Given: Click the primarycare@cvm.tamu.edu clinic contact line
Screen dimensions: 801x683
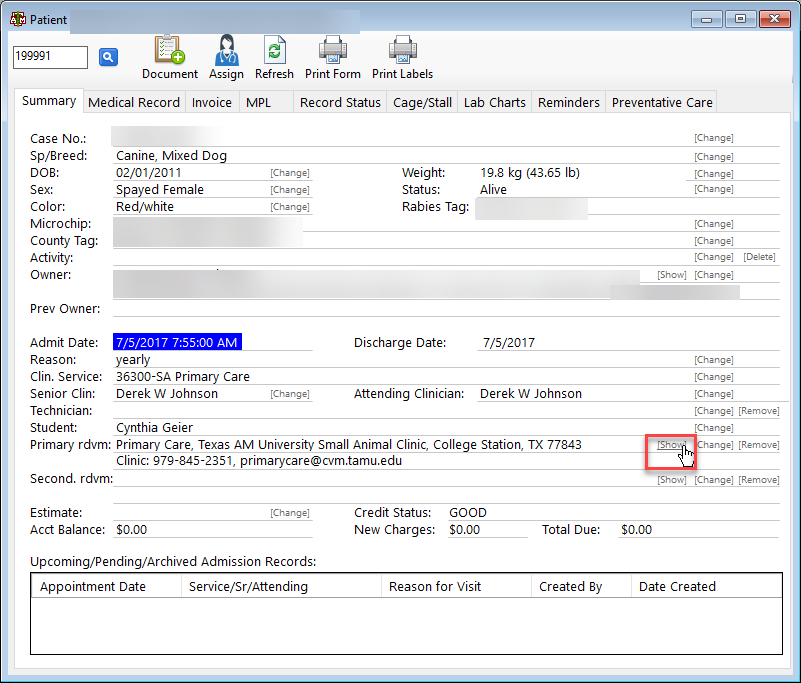Looking at the screenshot, I should (x=259, y=461).
